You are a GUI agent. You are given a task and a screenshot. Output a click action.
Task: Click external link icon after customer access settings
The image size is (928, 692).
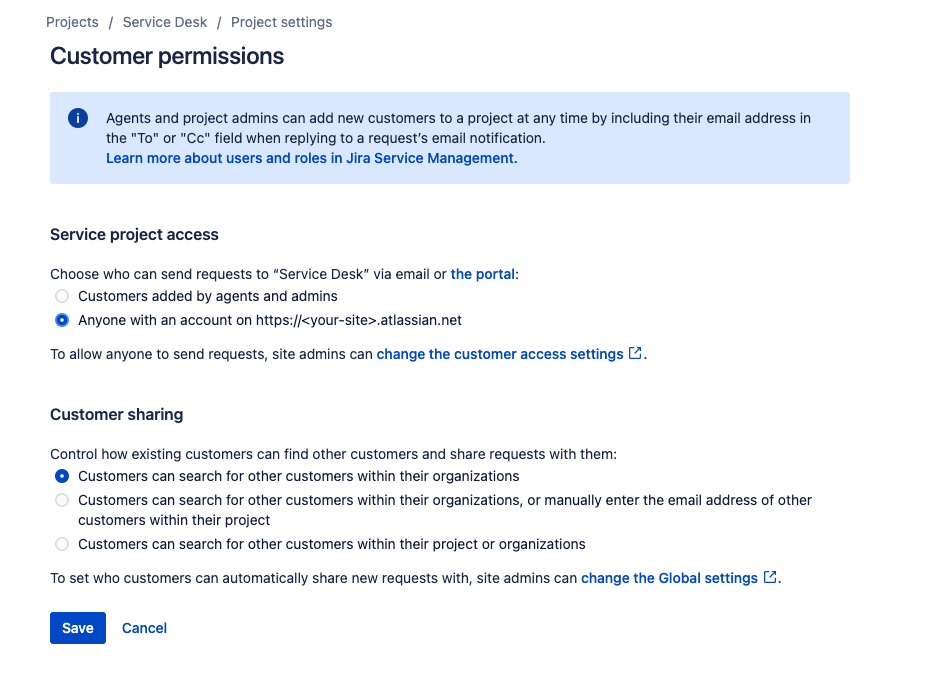point(635,353)
